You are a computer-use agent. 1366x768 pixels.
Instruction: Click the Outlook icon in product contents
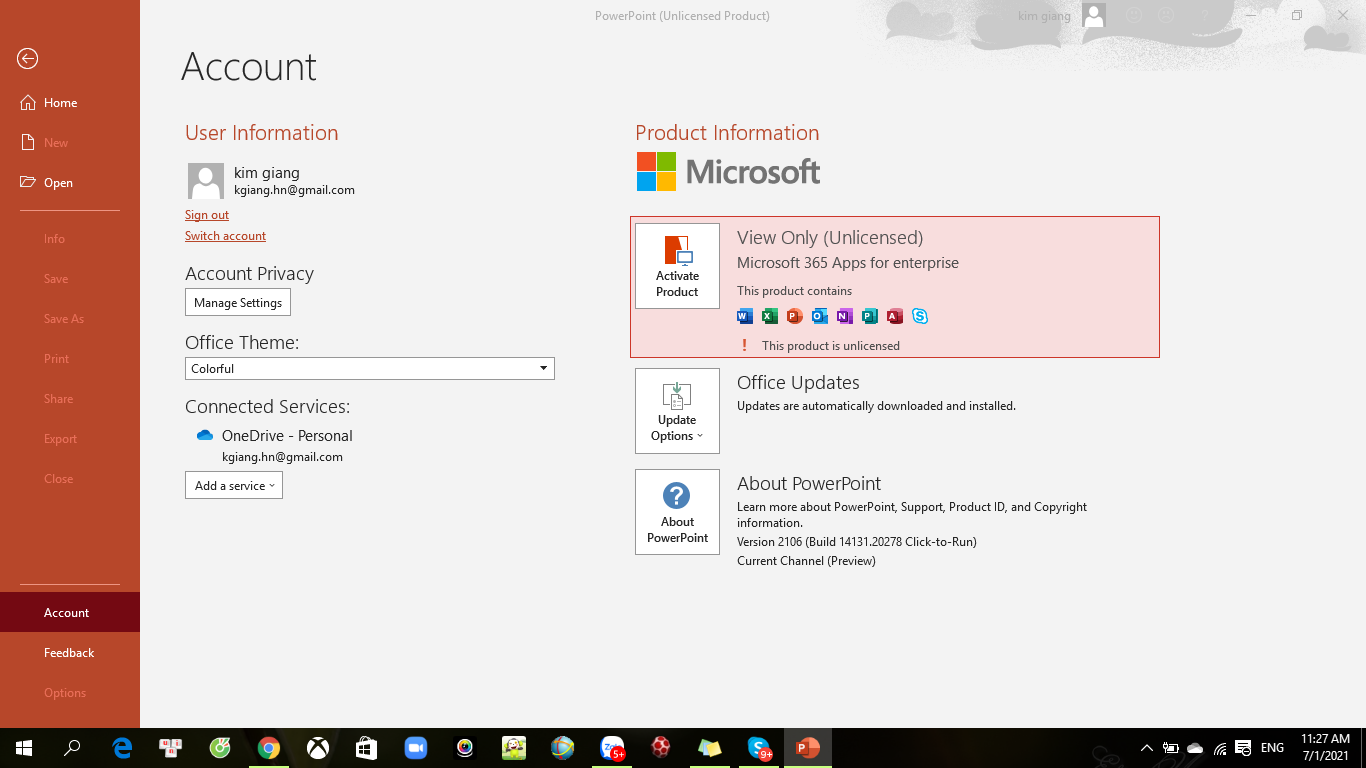point(820,316)
